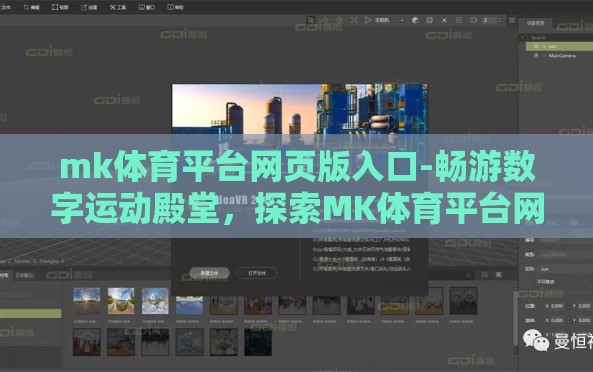Open the fourth recent project path in dialog
This screenshot has width=593, height=372.
point(361,259)
